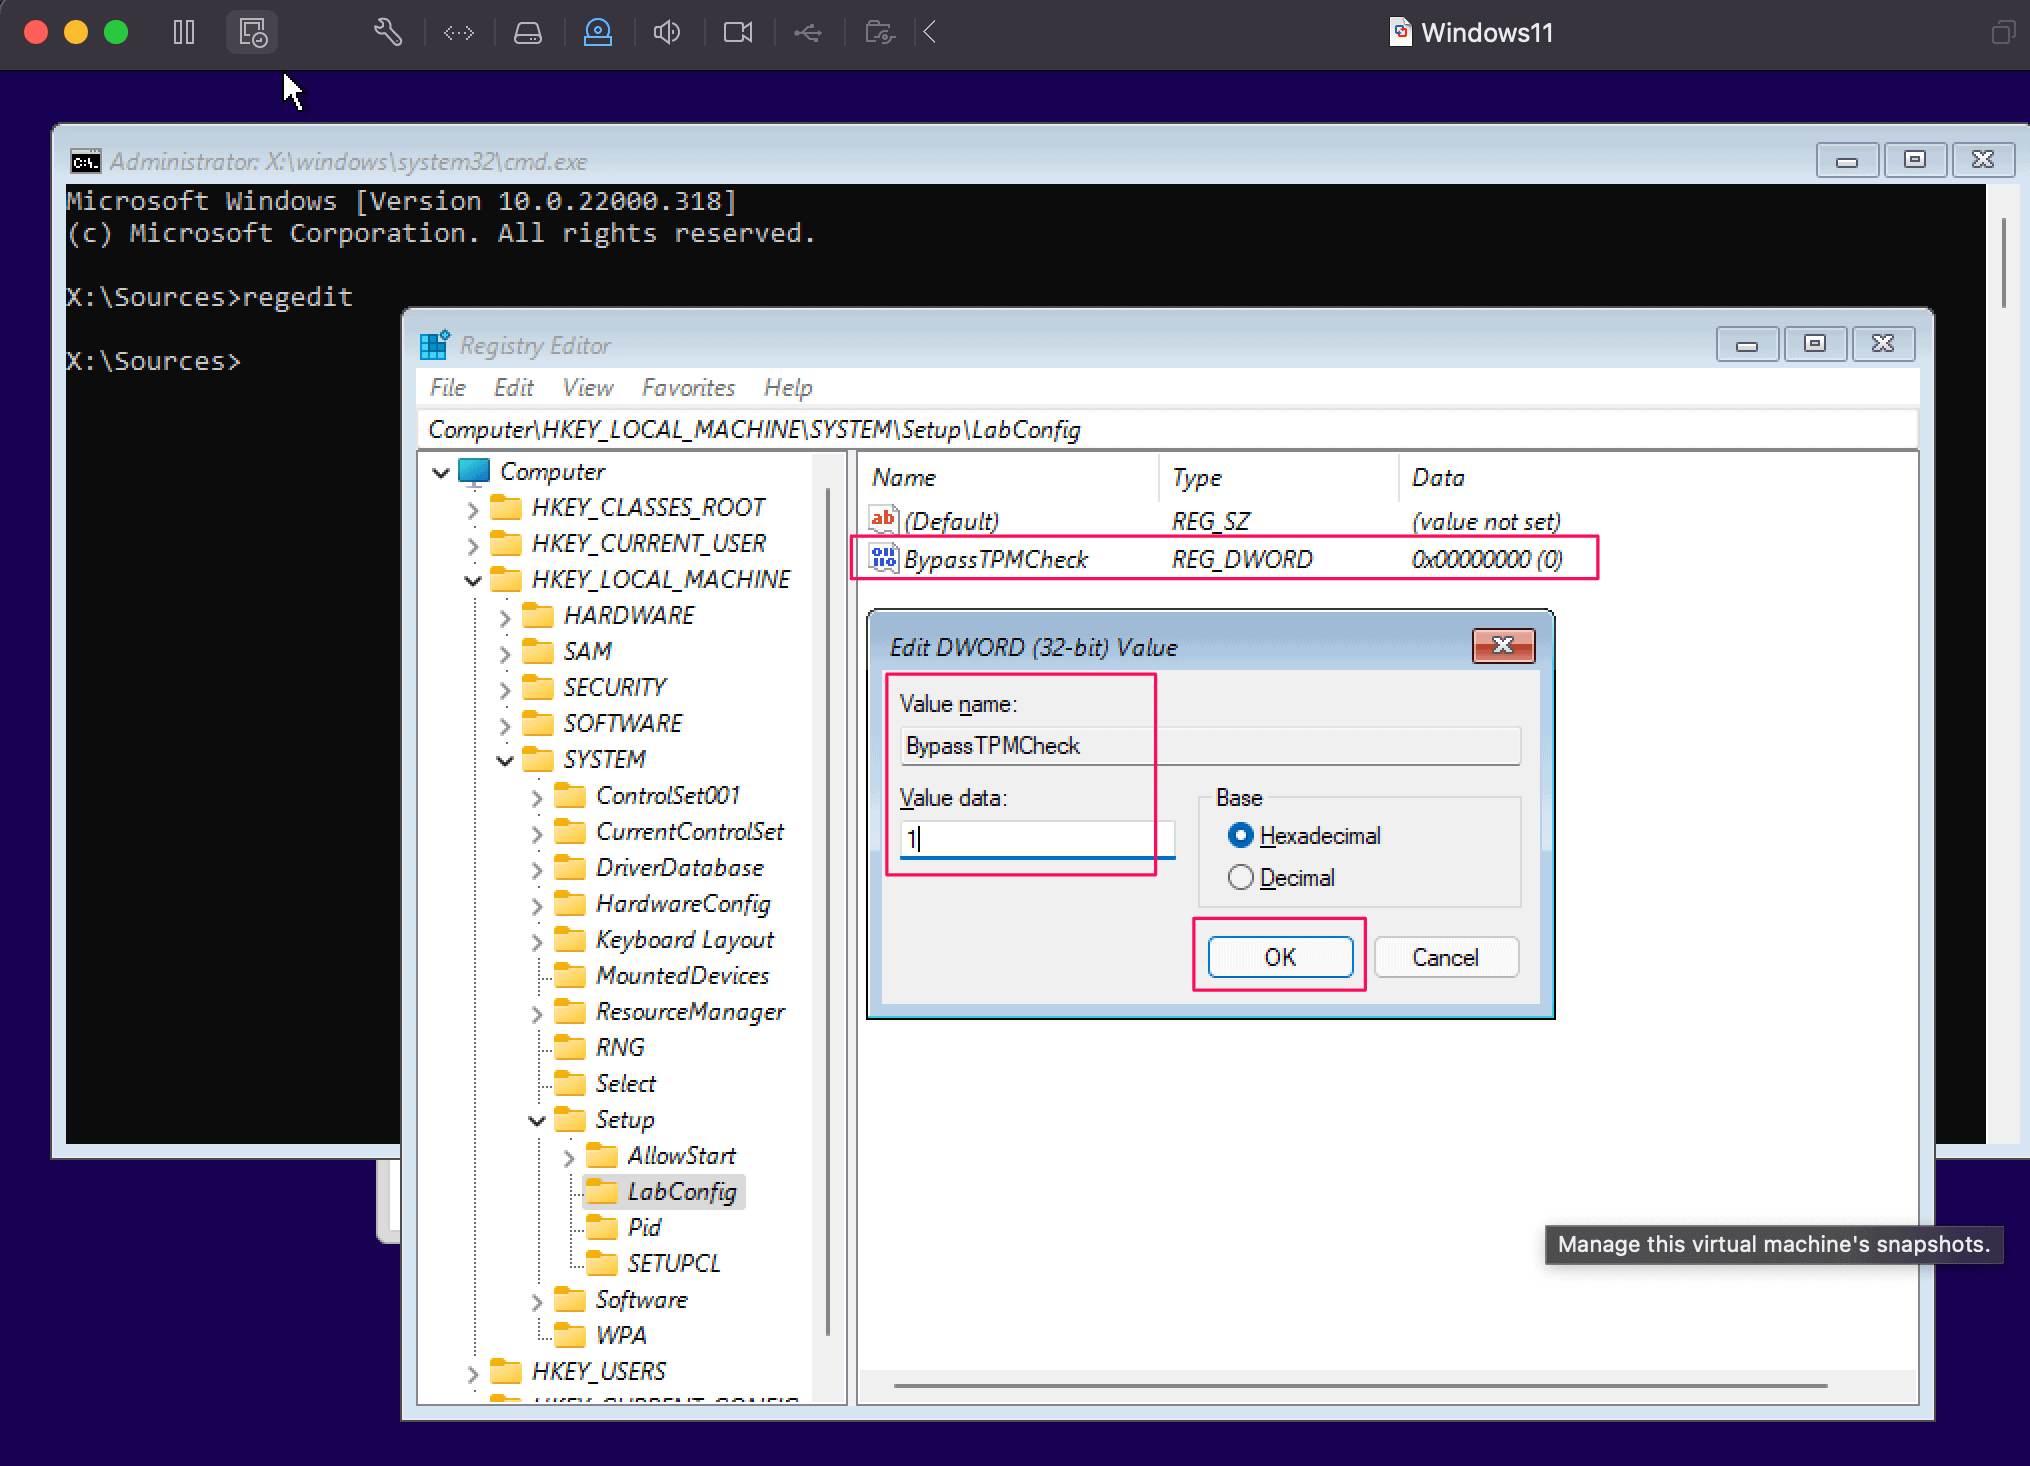Expand the HKEY_CLASSES_ROOT node
The image size is (2030, 1466).
pos(473,509)
